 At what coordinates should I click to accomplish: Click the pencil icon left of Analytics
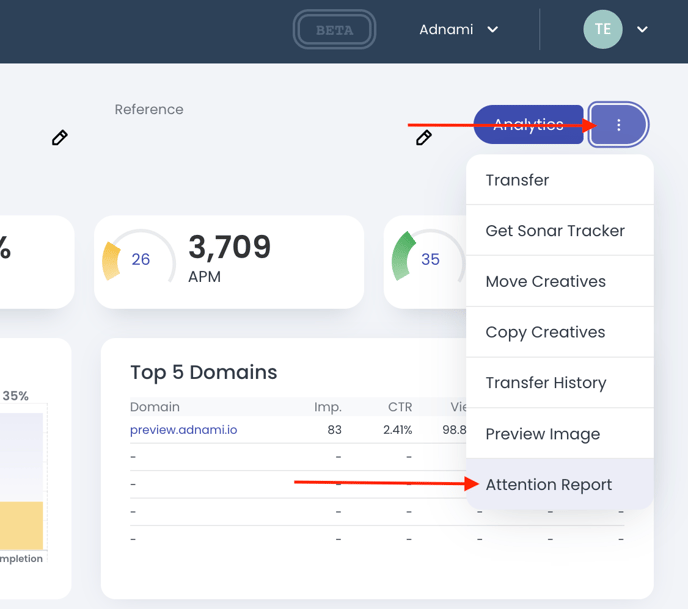point(423,137)
